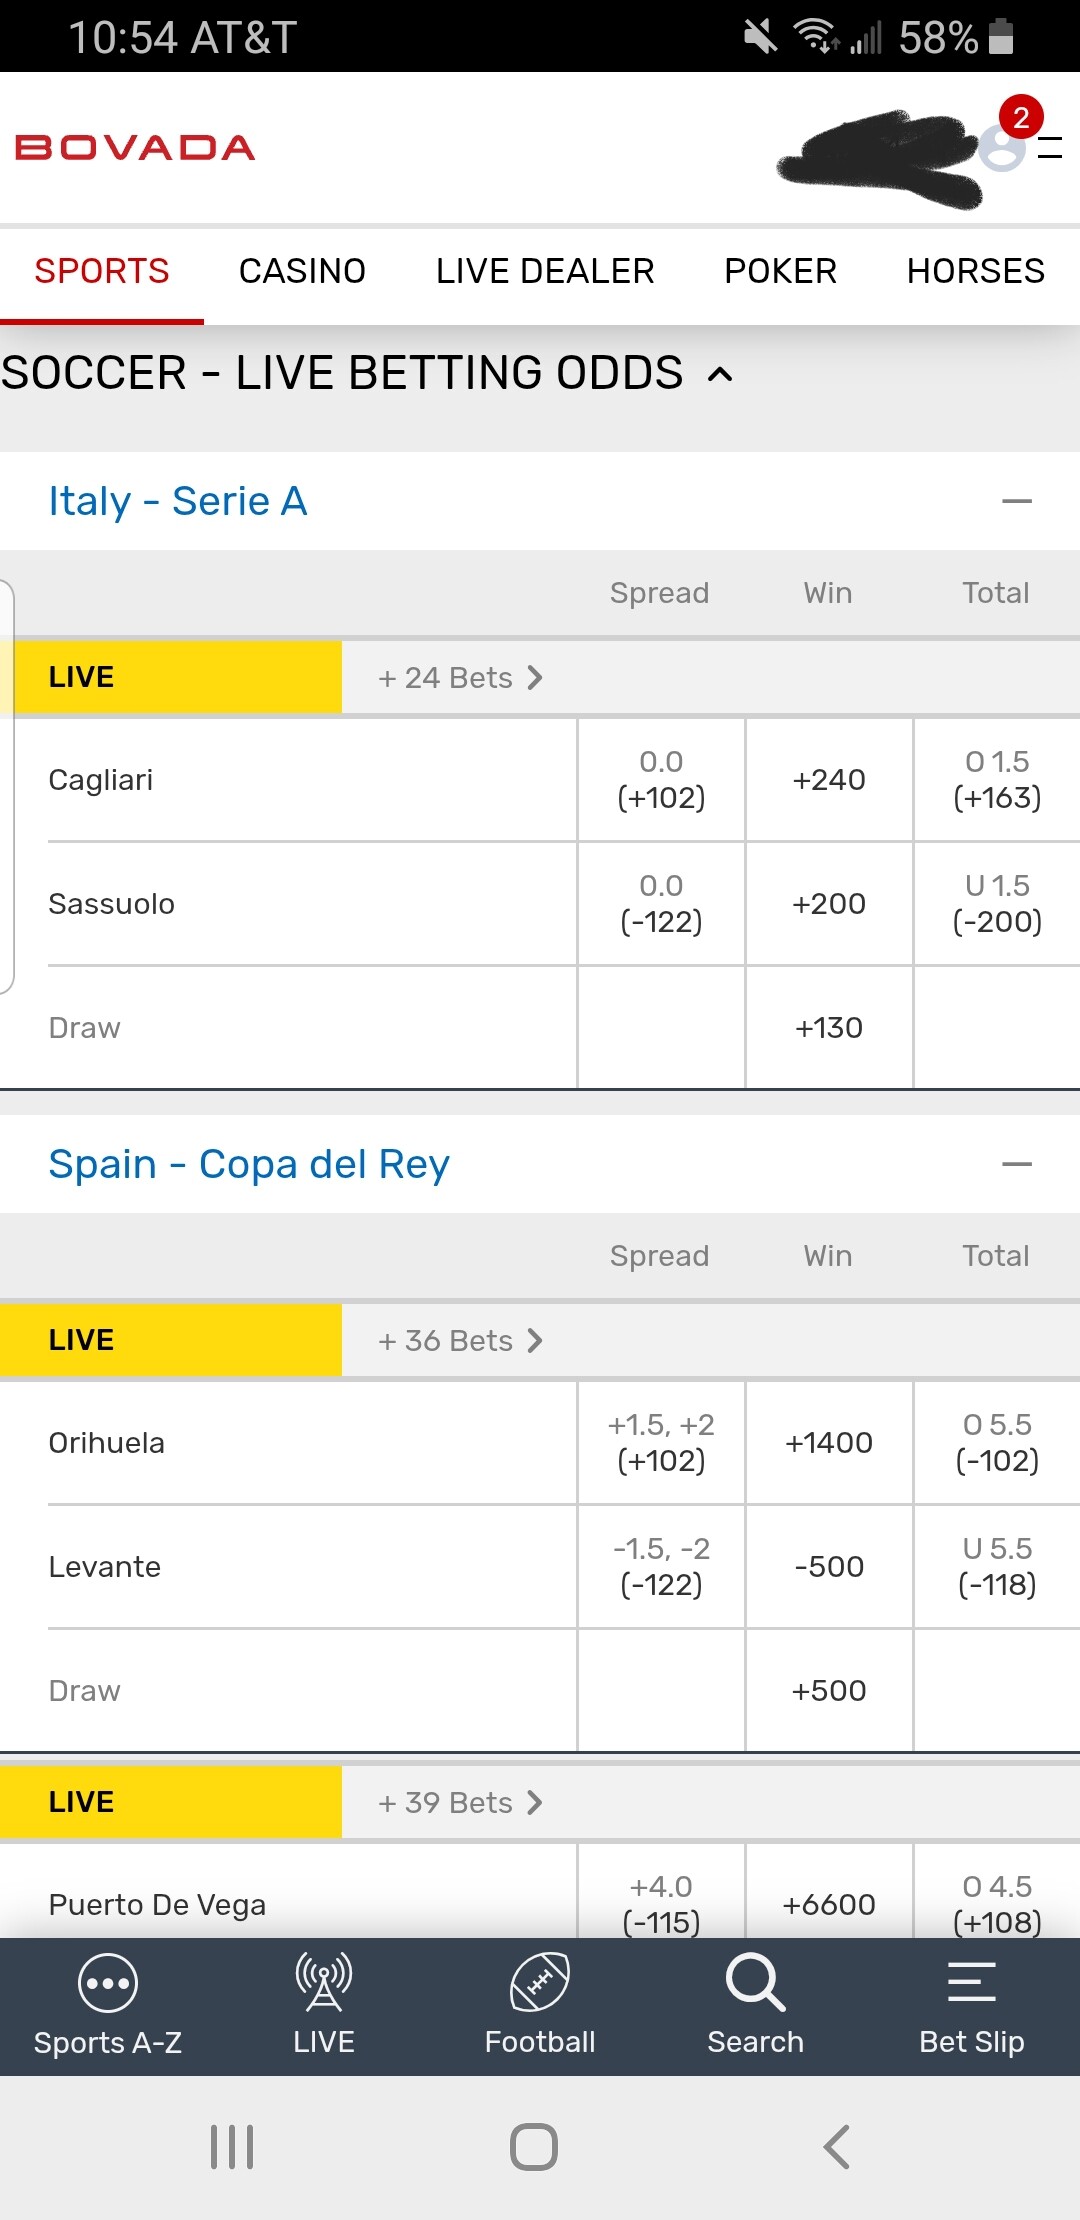Open the +24 Bets link
Image resolution: width=1080 pixels, height=2220 pixels.
460,678
